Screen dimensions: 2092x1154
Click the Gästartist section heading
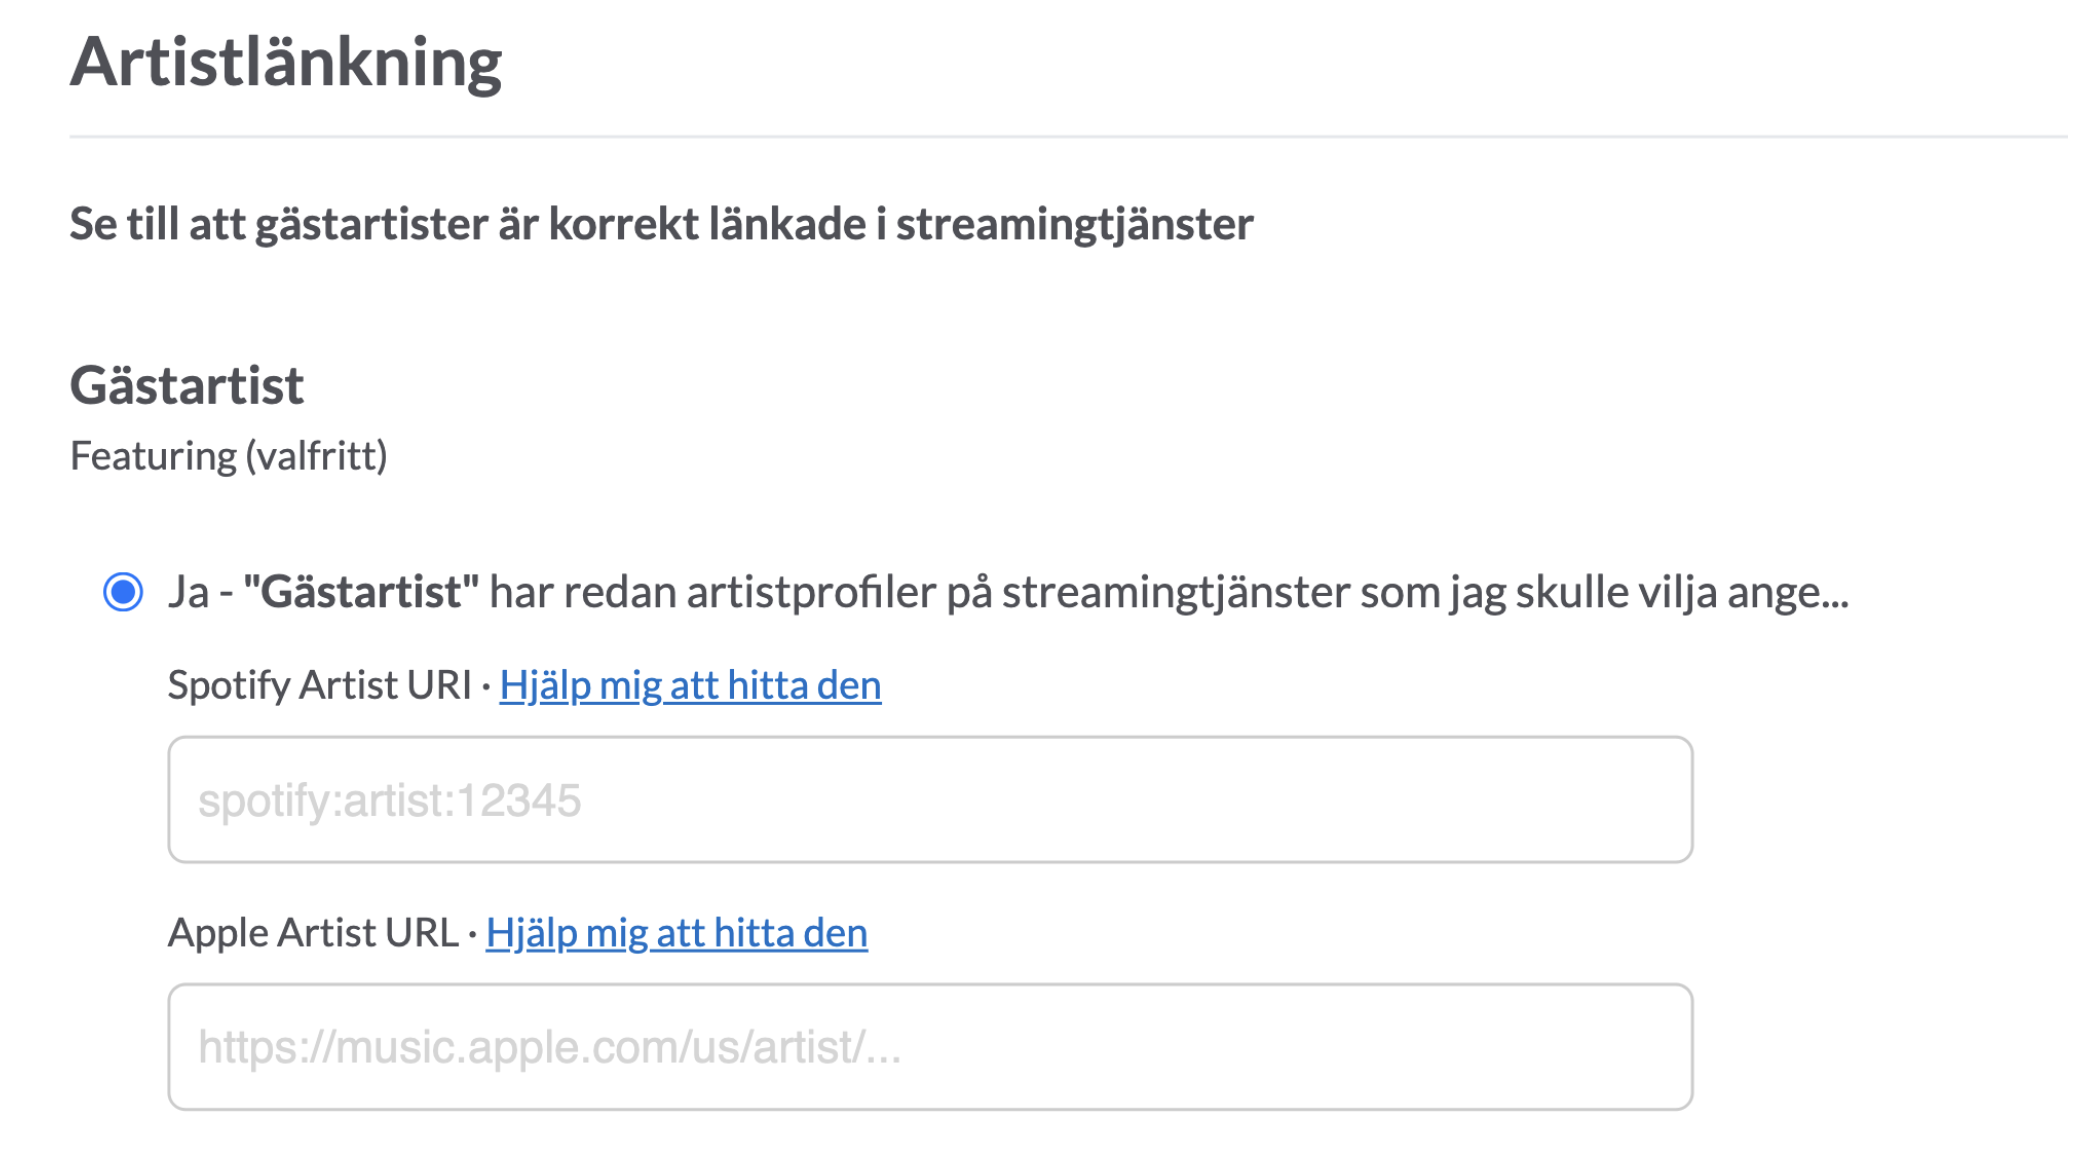pyautogui.click(x=187, y=385)
